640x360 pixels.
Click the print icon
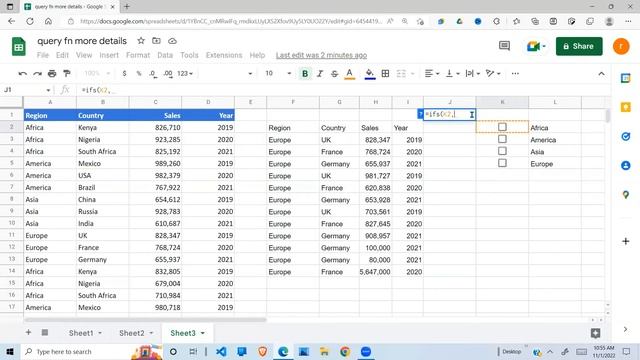52,73
